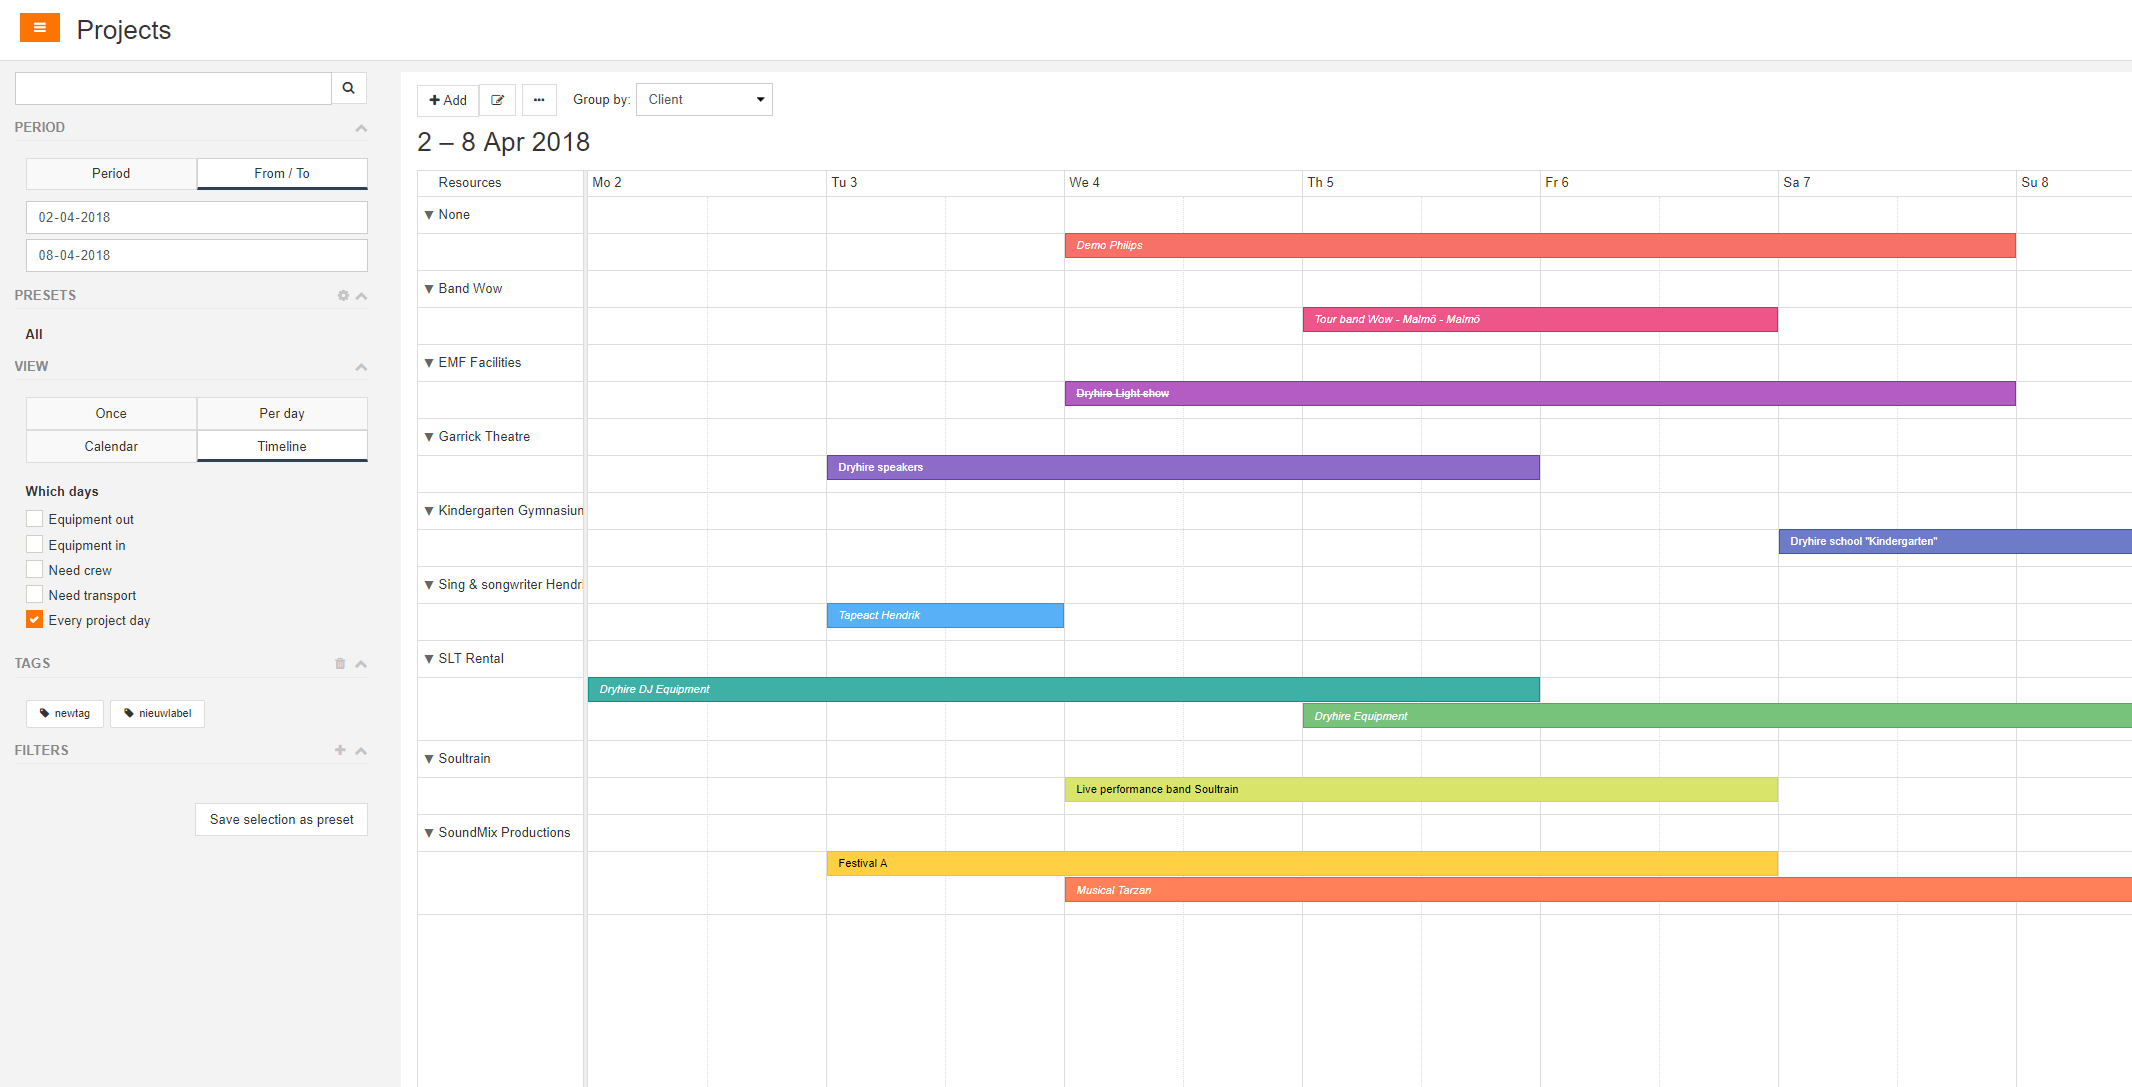Image resolution: width=2132 pixels, height=1087 pixels.
Task: Open the Group by Client dropdown
Action: pos(703,99)
